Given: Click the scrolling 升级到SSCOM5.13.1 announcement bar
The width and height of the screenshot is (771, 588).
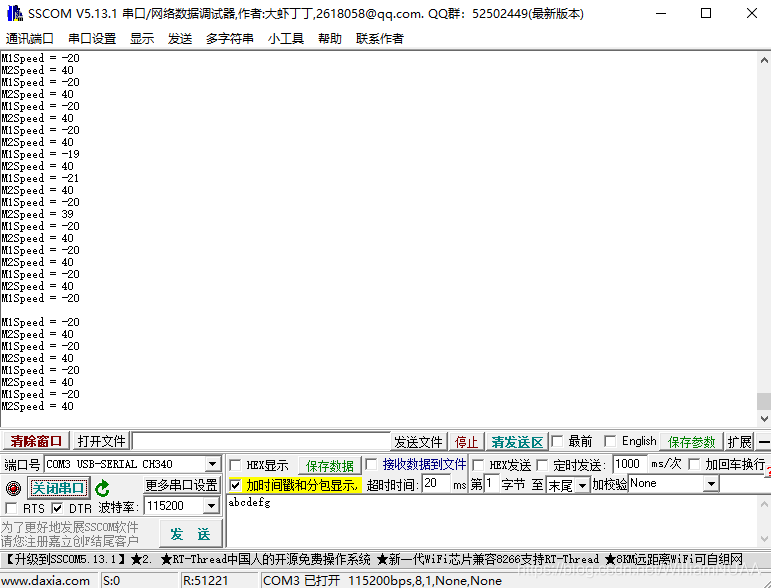Looking at the screenshot, I should click(374, 559).
